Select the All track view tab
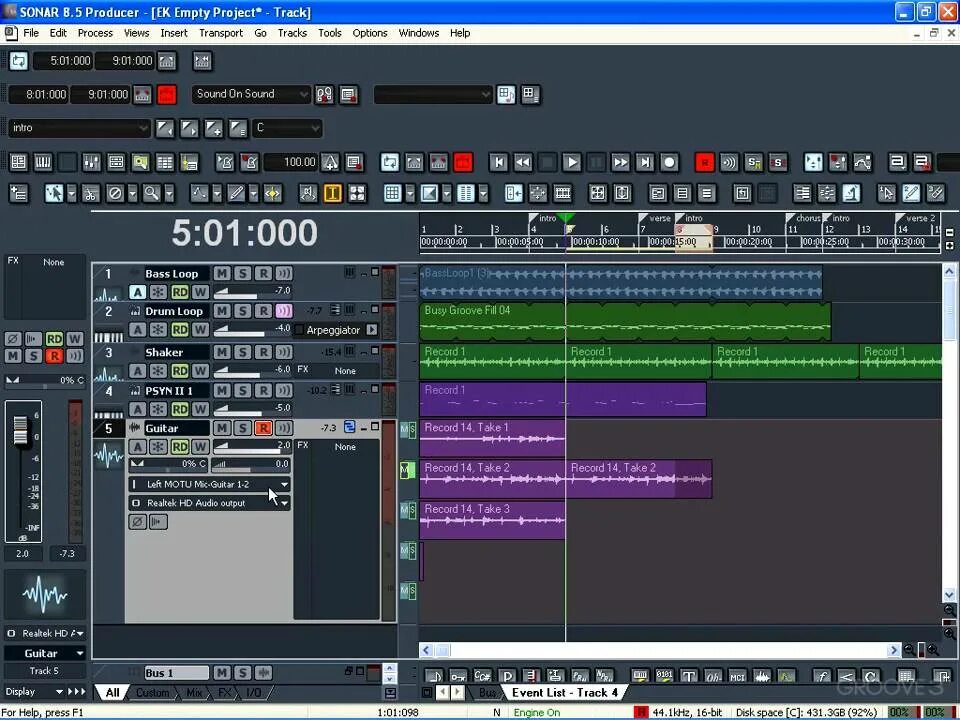Screen dimensions: 960x720 click(112, 692)
